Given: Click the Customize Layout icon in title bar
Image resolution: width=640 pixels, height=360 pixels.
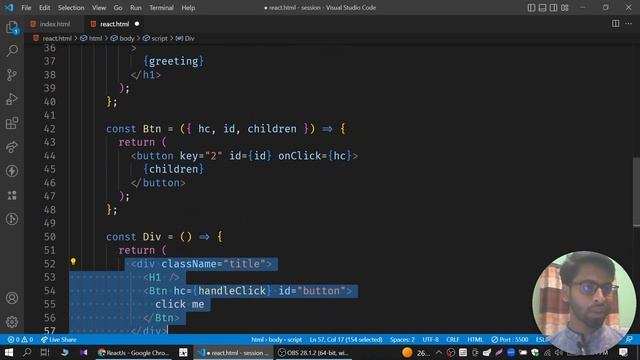Looking at the screenshot, I should coord(565,7).
